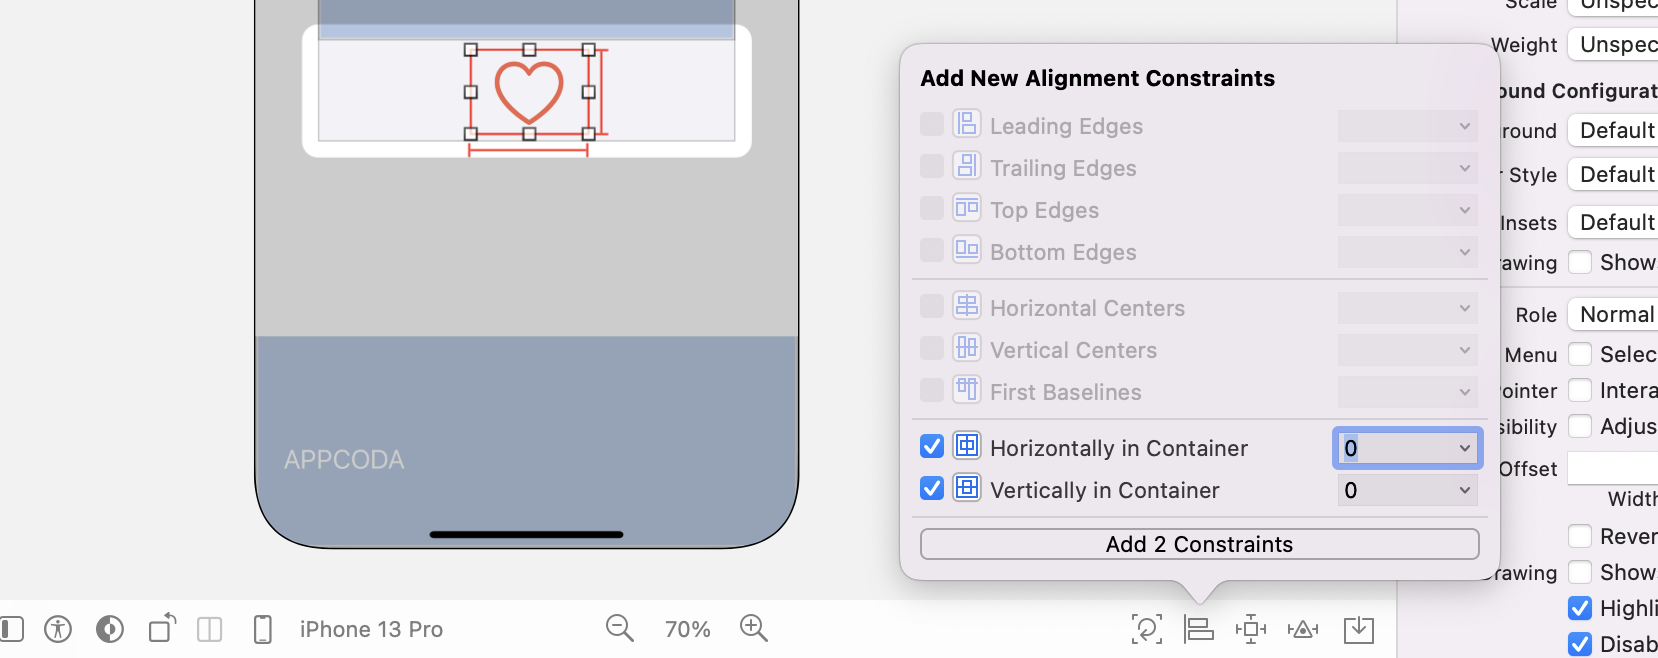Expand Horizontally in Container value dropdown
This screenshot has width=1658, height=658.
[1464, 448]
